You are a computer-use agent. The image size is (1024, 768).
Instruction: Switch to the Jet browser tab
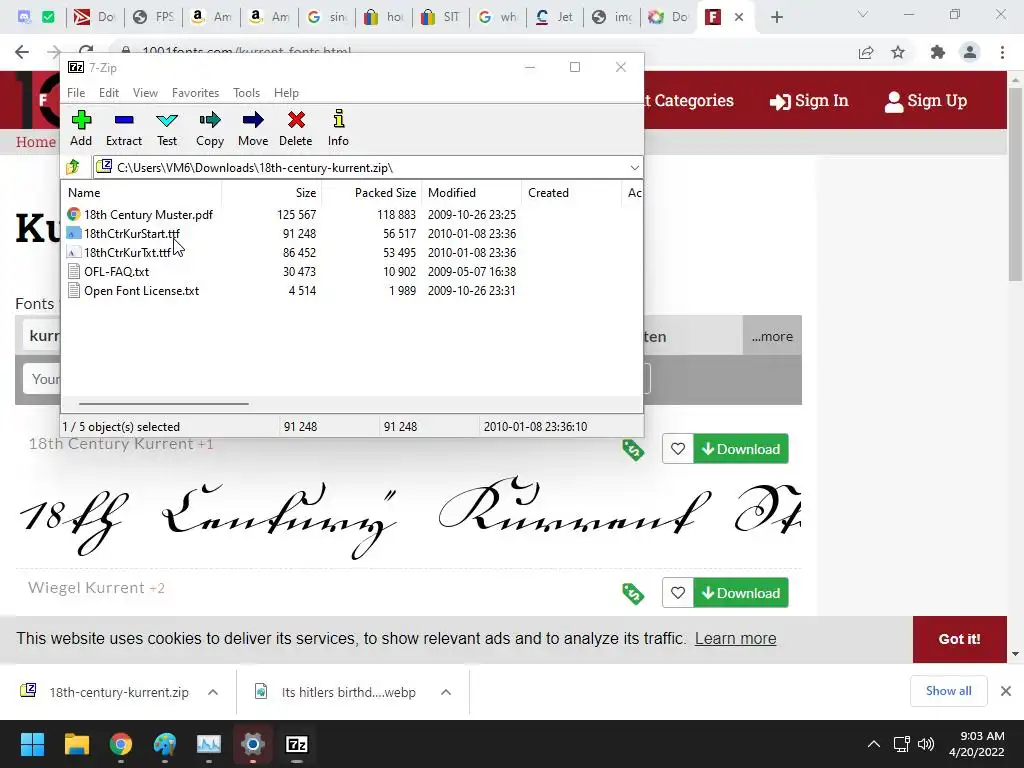tap(554, 17)
